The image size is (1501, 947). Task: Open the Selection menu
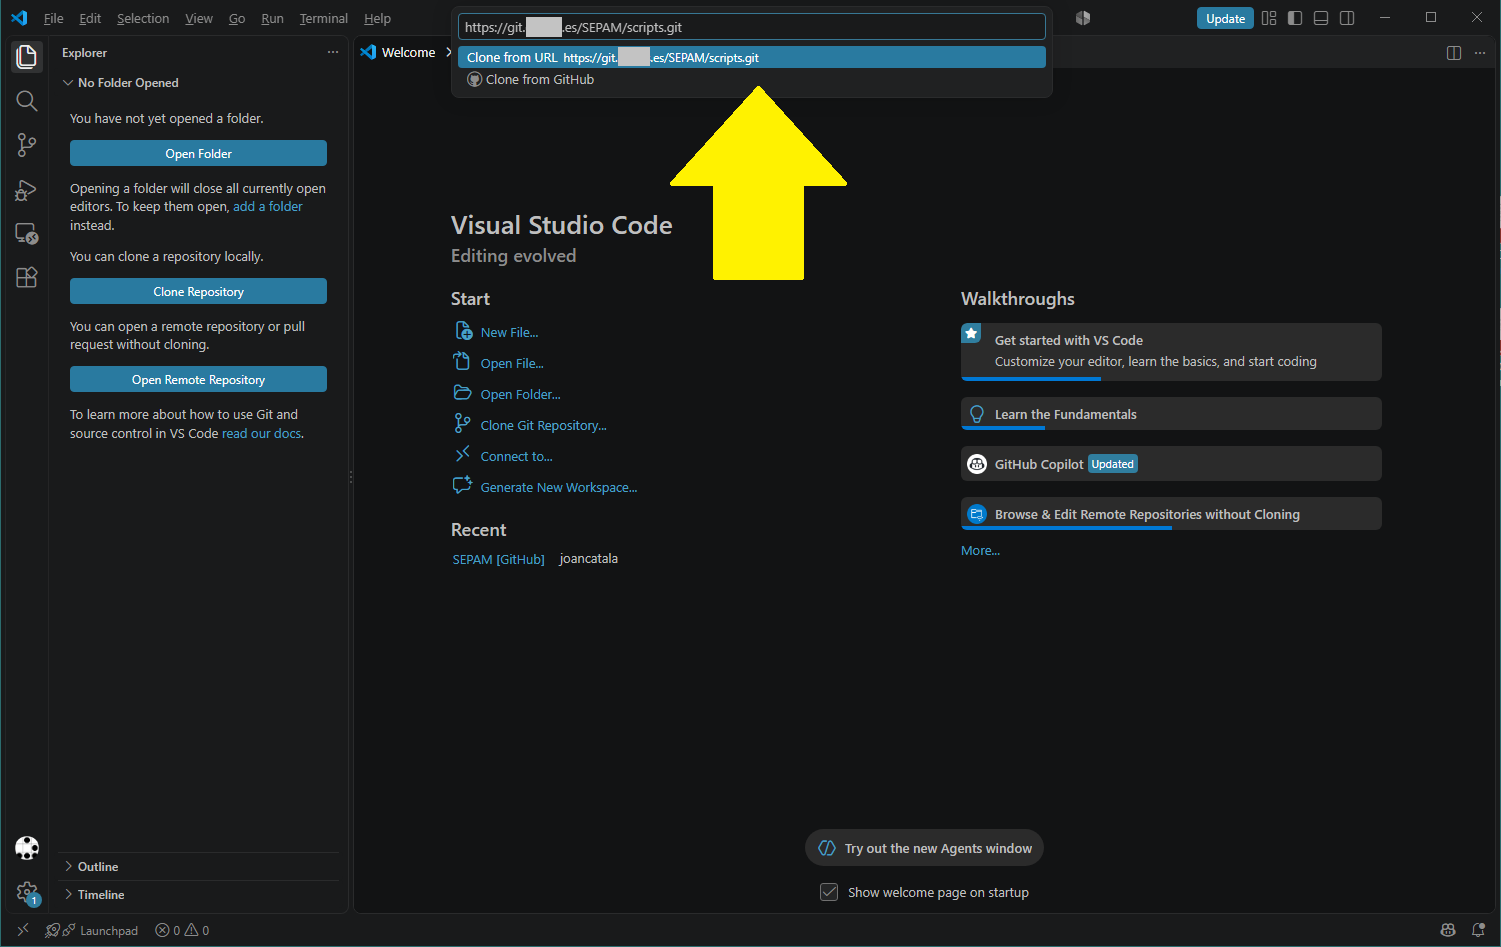coord(143,18)
